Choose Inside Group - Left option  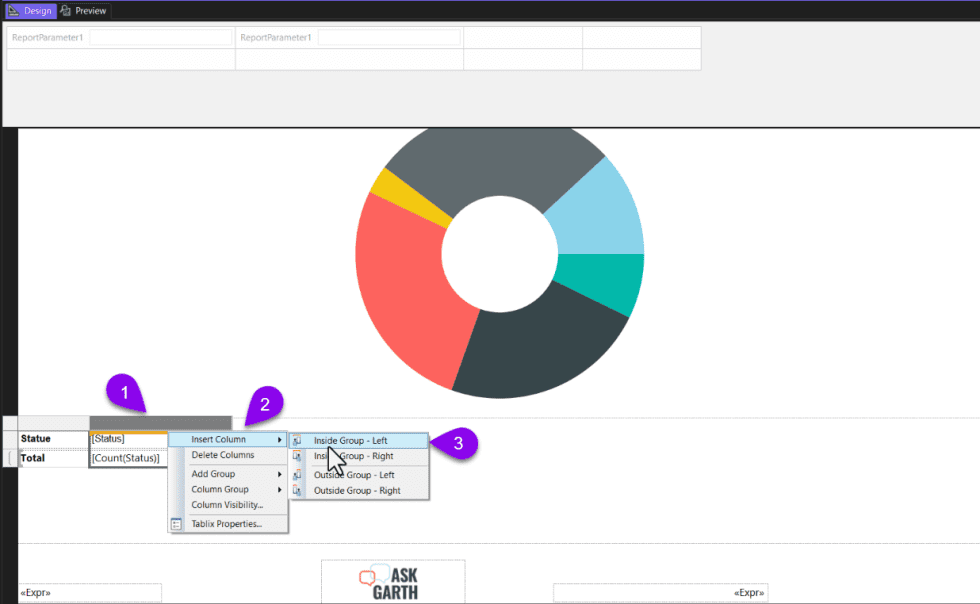pyautogui.click(x=359, y=441)
